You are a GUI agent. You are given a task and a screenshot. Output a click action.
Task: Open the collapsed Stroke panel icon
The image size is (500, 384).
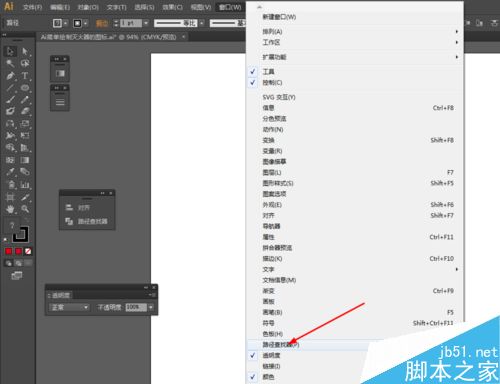tap(60, 102)
